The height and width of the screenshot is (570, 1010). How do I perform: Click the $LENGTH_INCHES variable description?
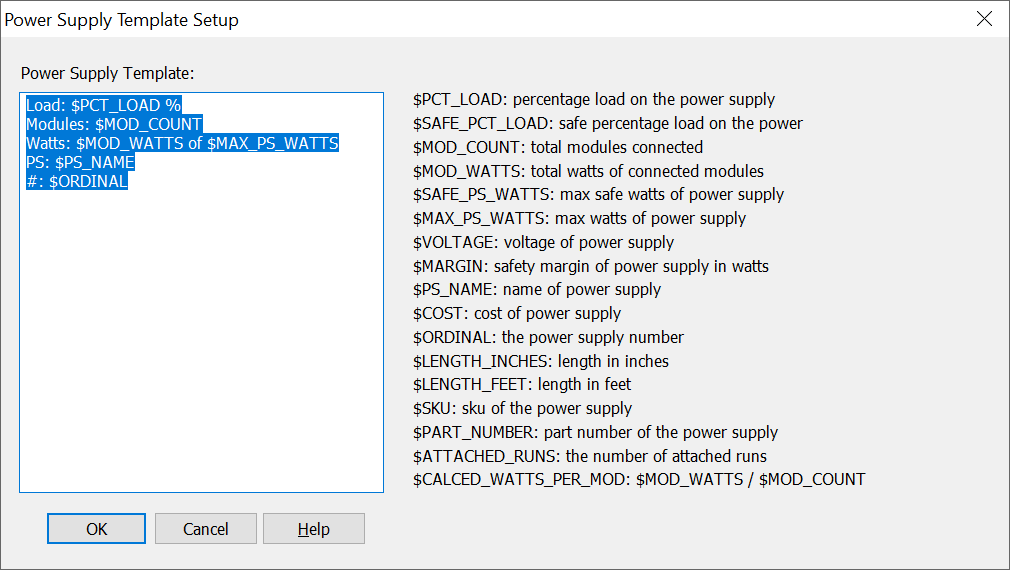click(x=540, y=361)
